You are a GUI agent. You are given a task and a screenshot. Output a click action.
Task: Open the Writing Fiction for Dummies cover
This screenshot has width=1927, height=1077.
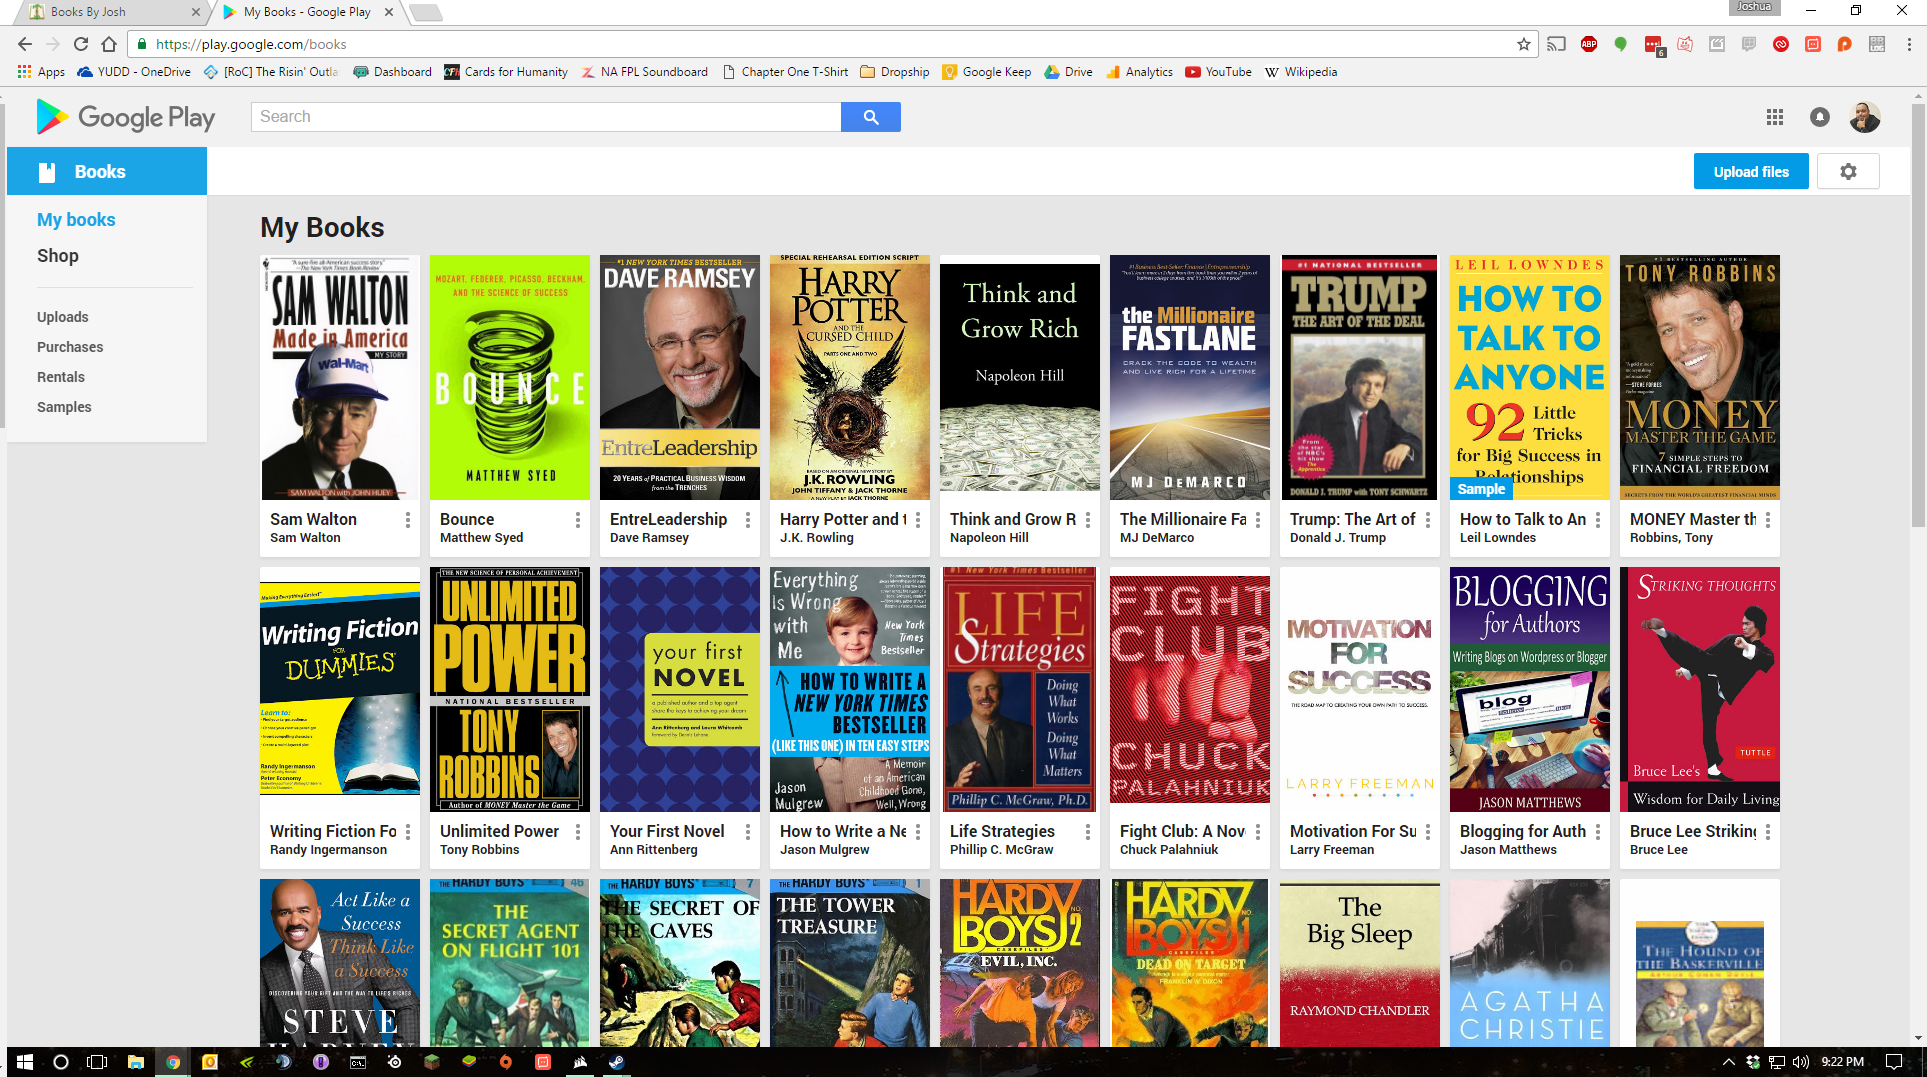point(340,689)
